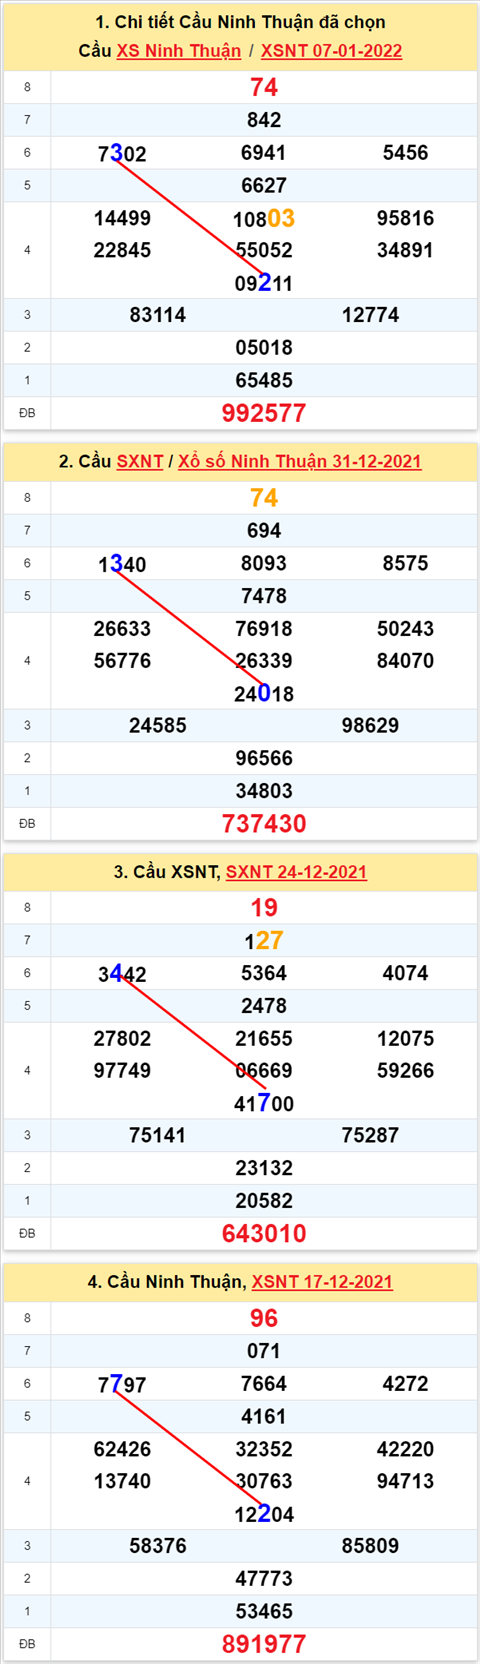
Task: Click number 7797 in fourth table
Action: click(122, 1384)
